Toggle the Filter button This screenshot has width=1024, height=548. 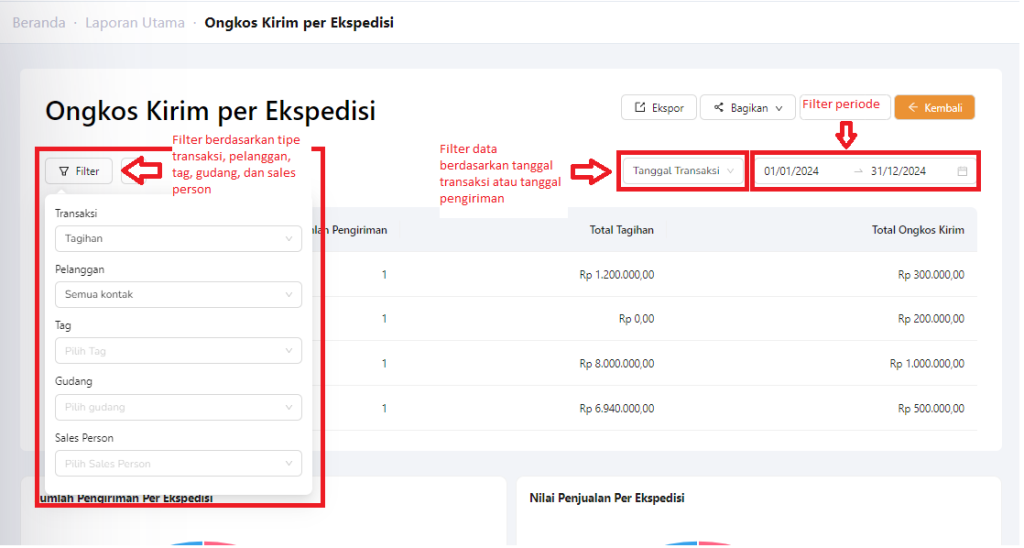tap(79, 172)
